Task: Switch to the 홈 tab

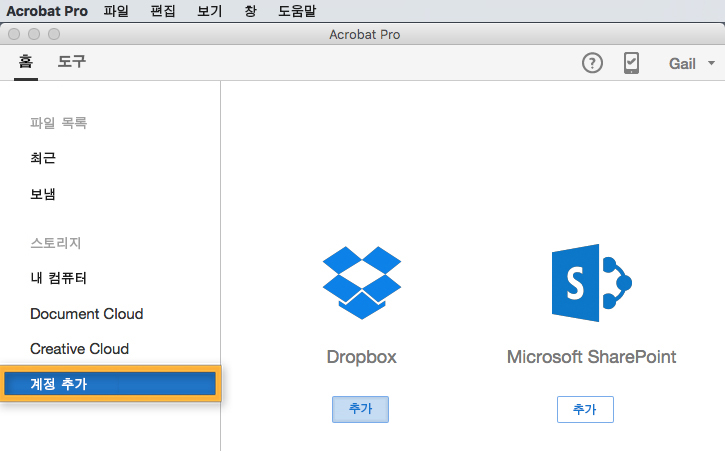Action: coord(26,62)
